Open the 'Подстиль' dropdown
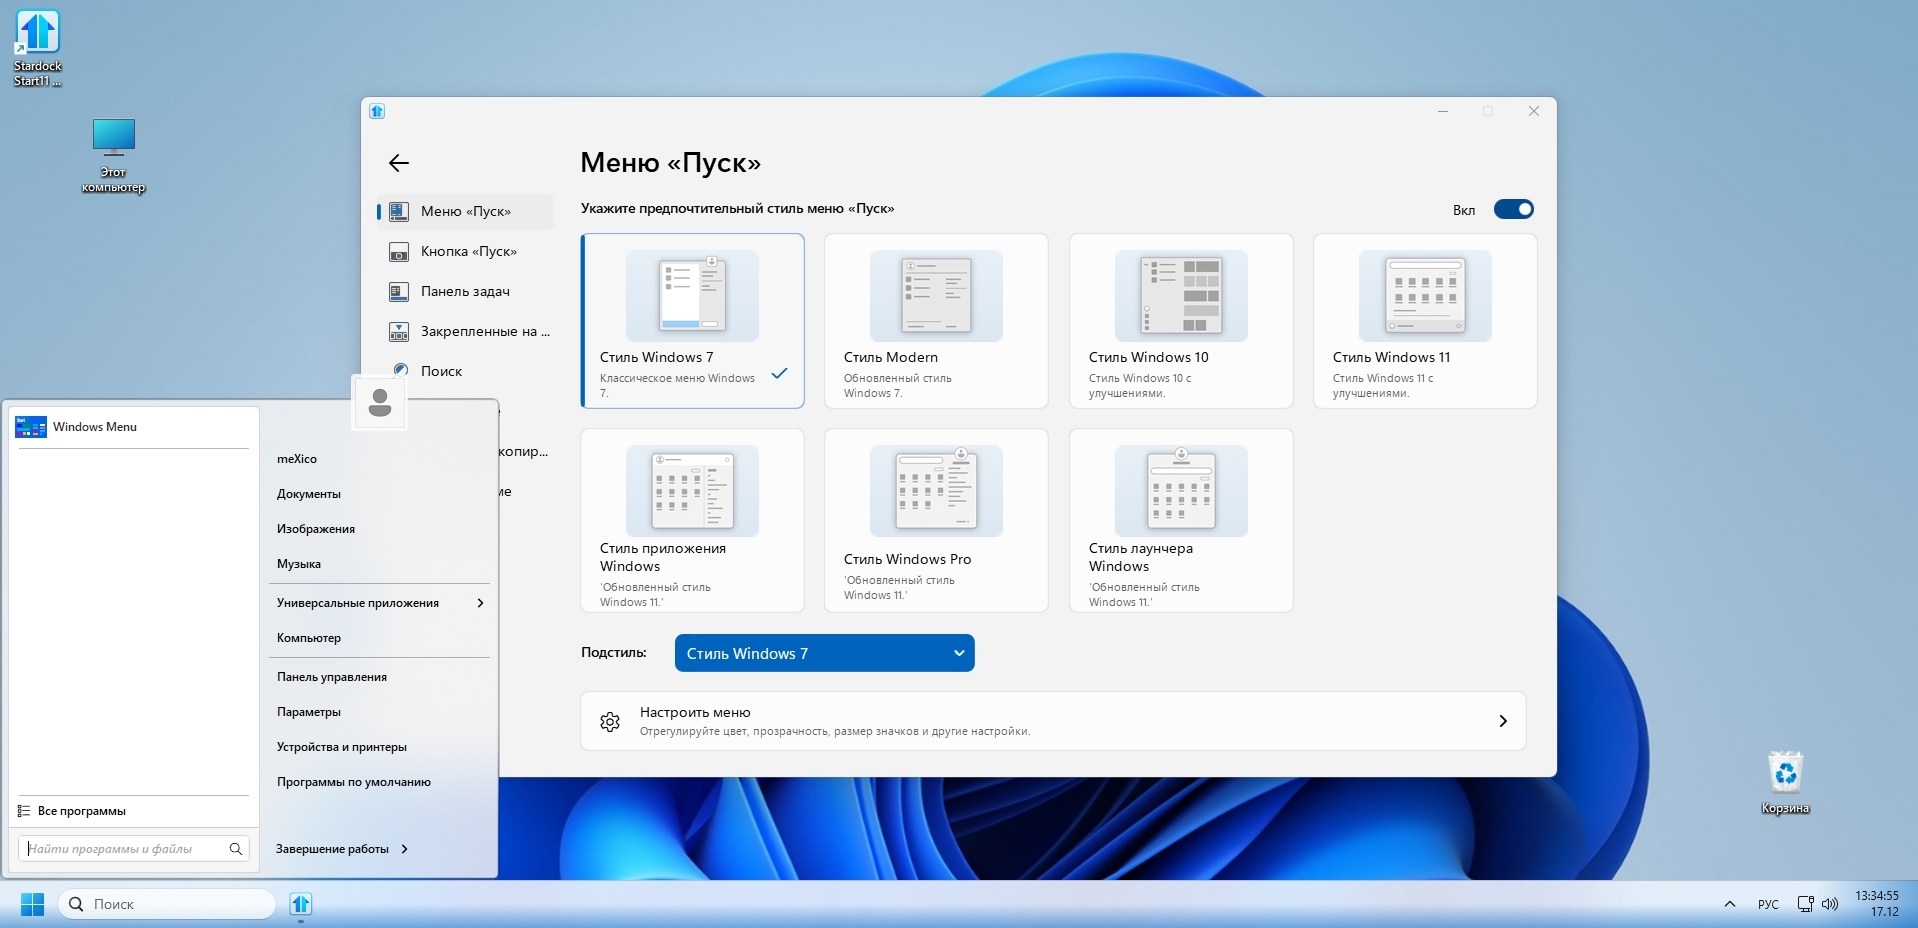This screenshot has width=1918, height=928. (x=825, y=653)
